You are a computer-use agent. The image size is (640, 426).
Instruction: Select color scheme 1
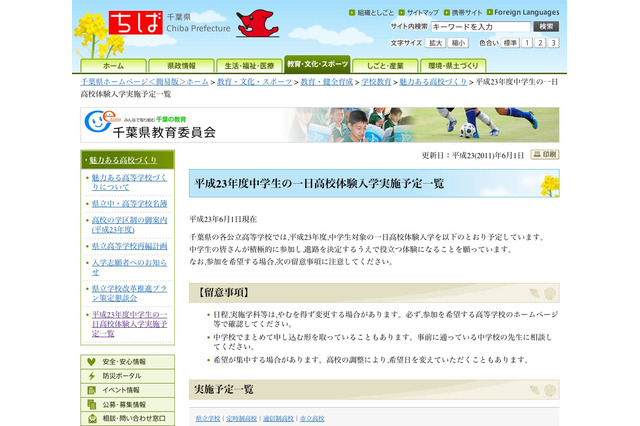(527, 43)
